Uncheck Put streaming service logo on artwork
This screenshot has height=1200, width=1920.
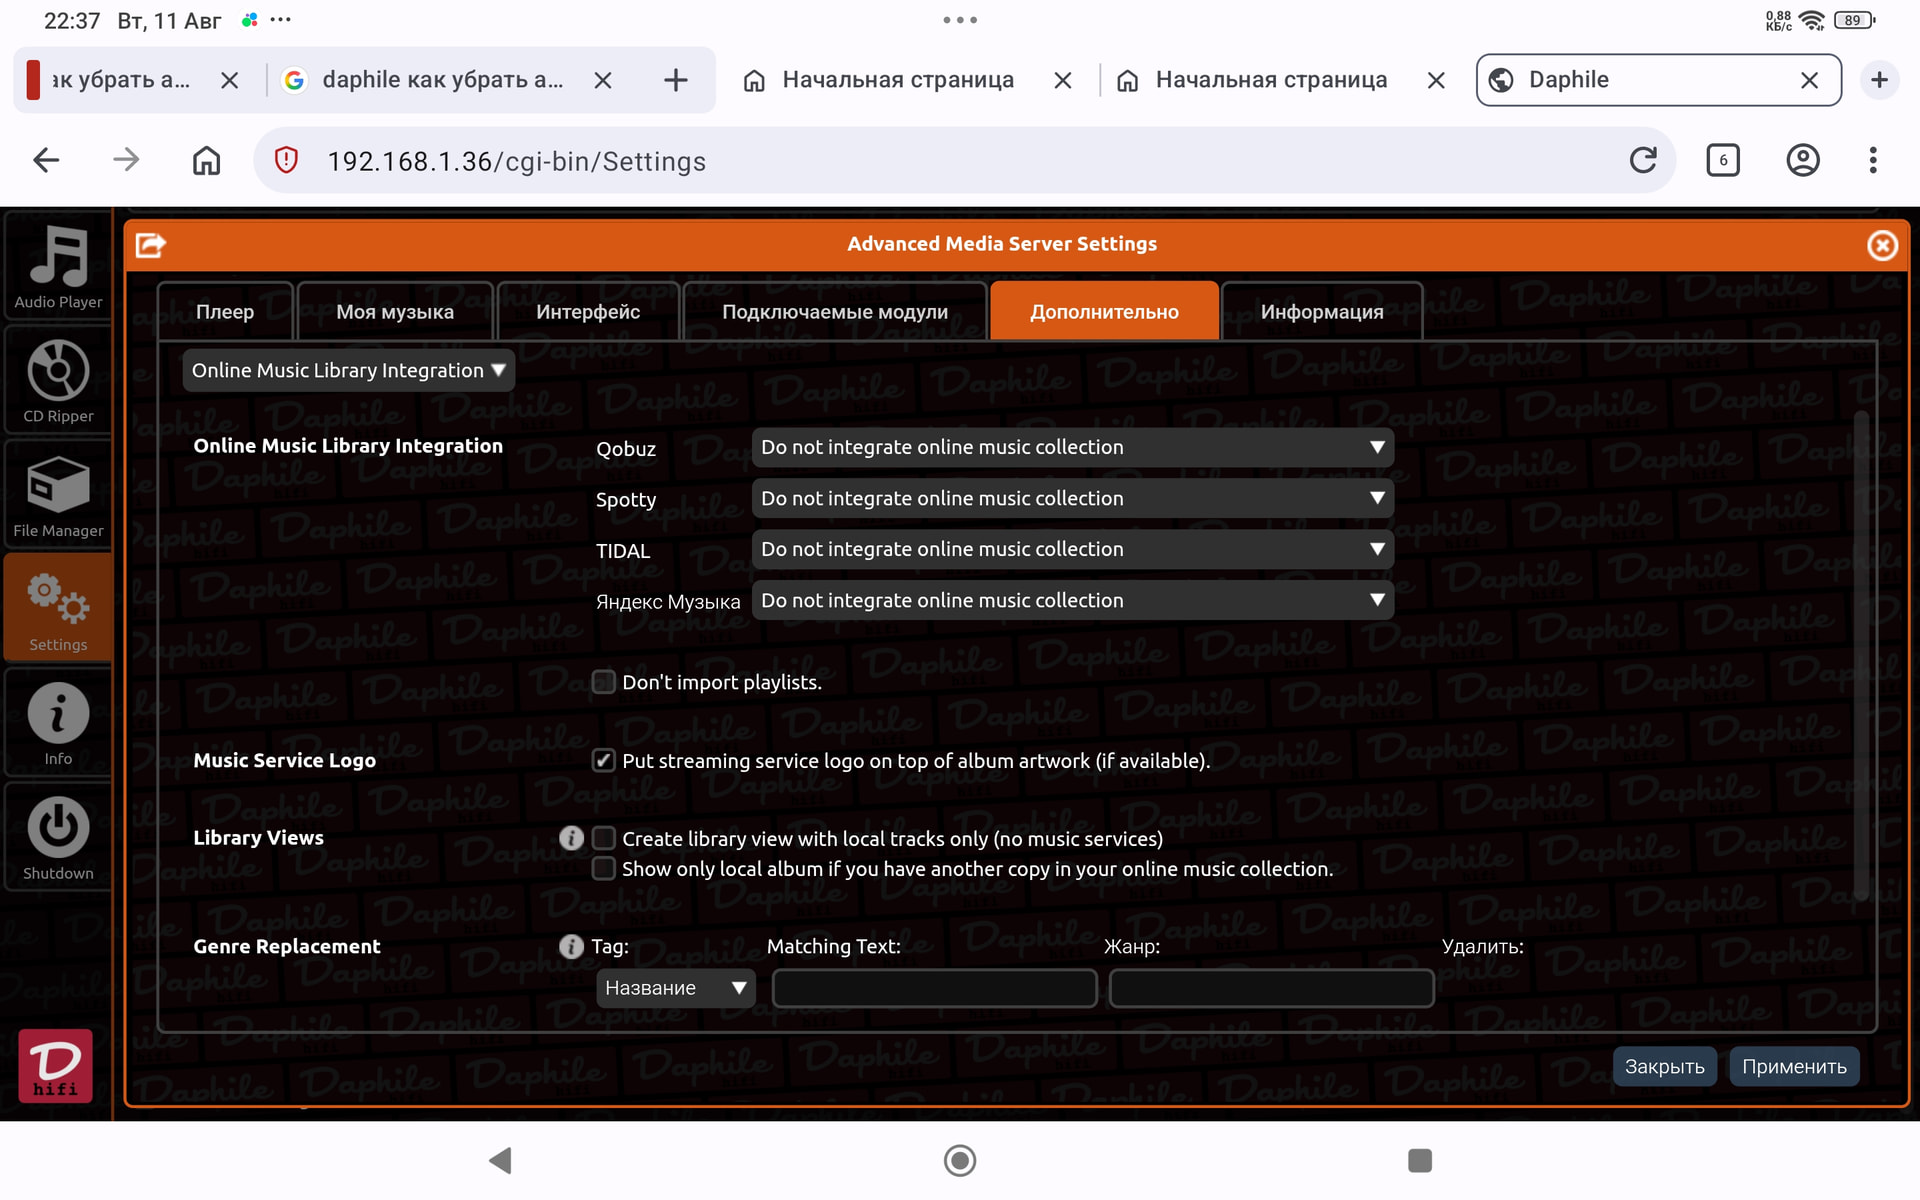(x=603, y=760)
